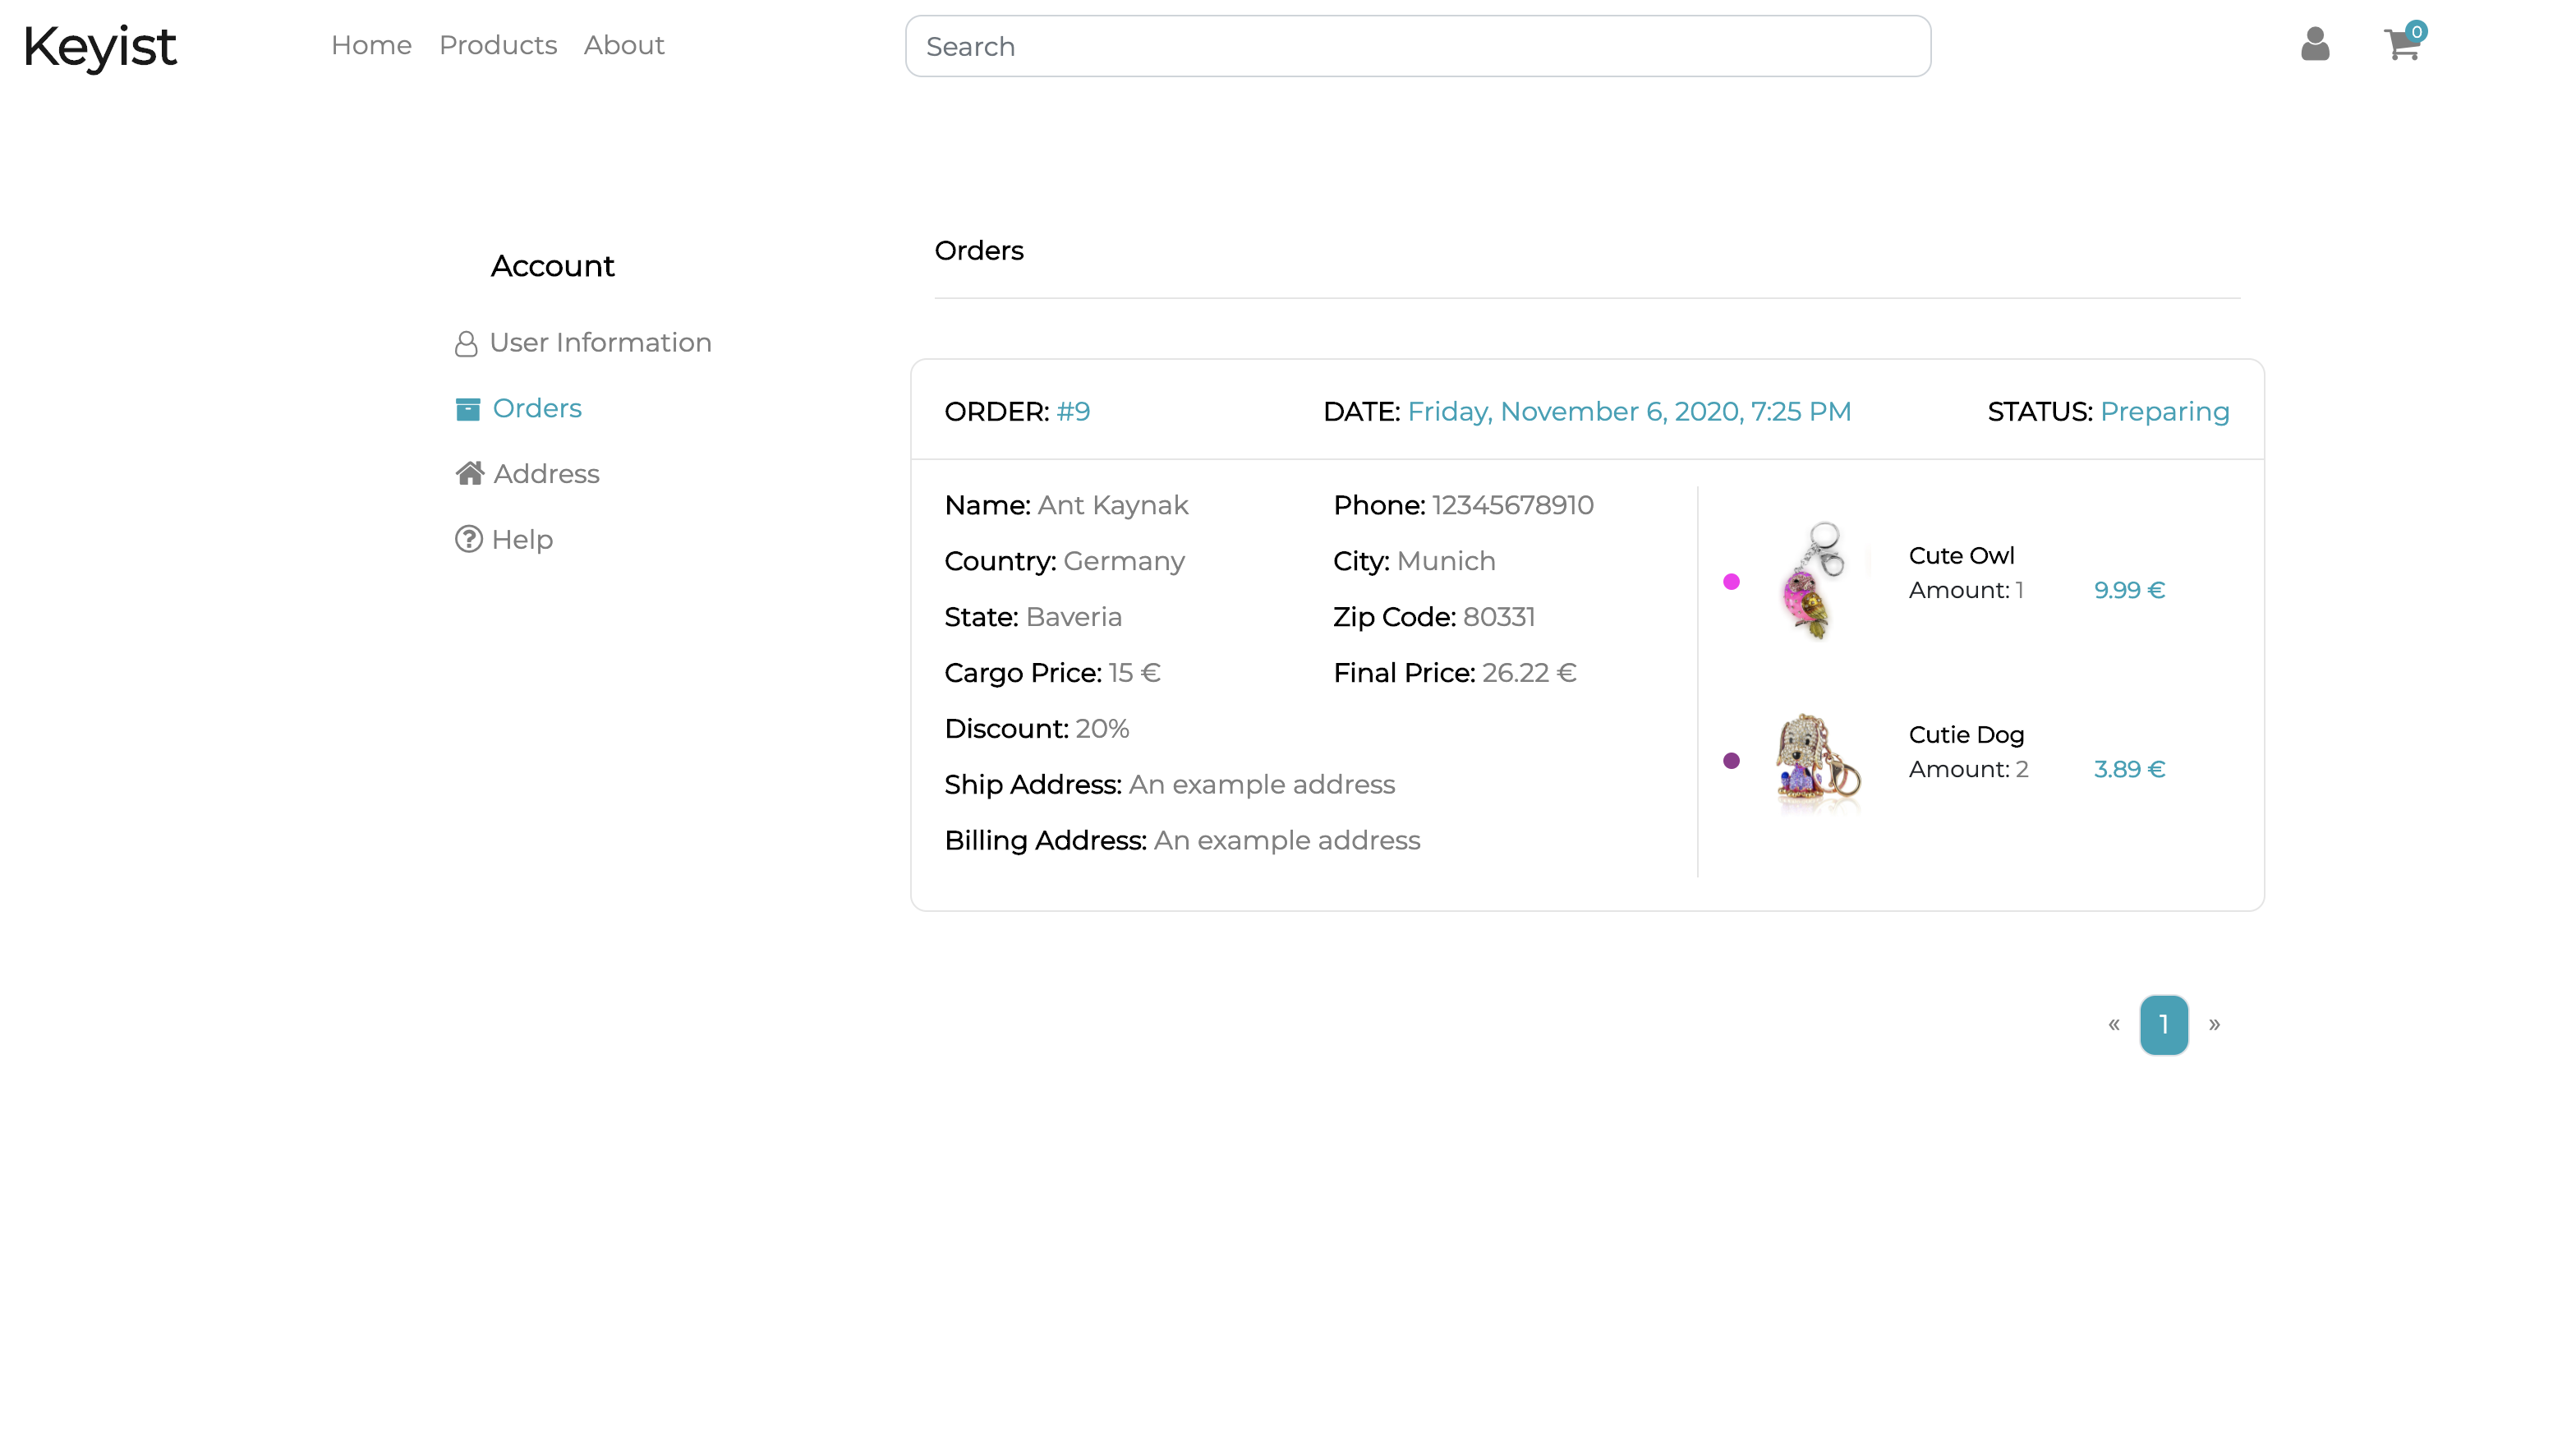Click the cart badge showing 0
The width and height of the screenshot is (2576, 1441).
pyautogui.click(x=2416, y=31)
